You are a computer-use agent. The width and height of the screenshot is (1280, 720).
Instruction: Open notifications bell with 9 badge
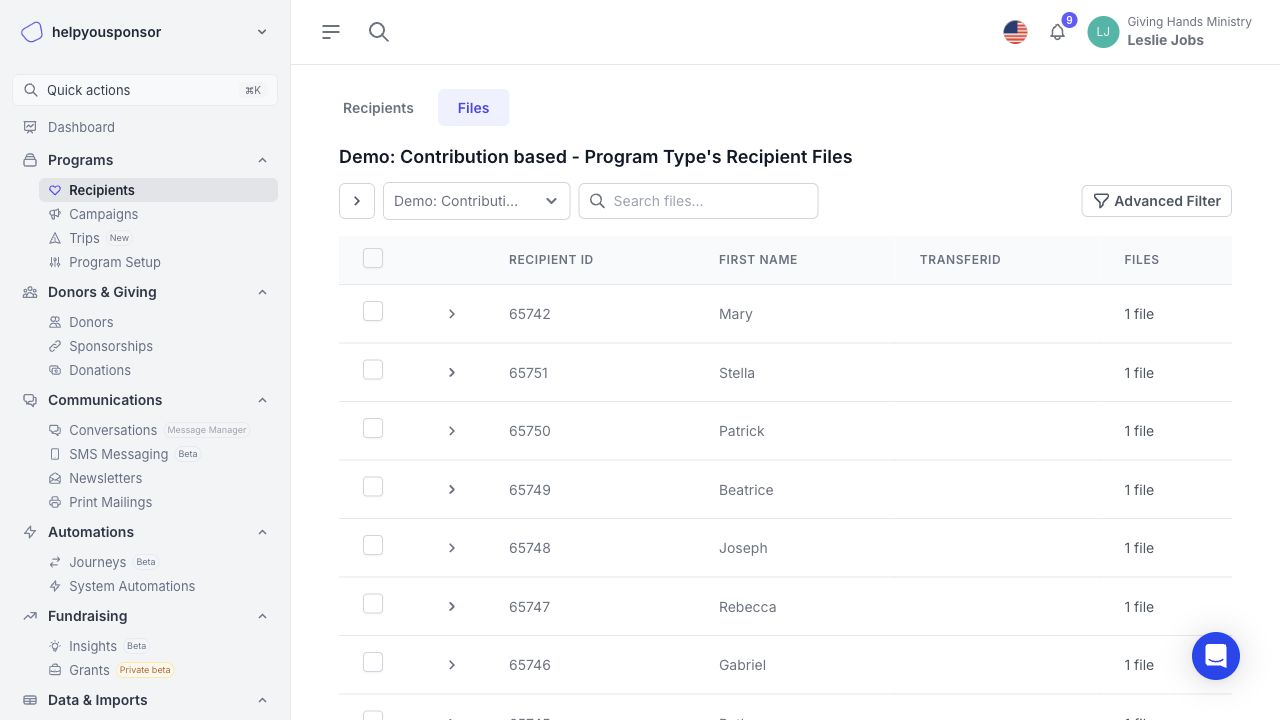[x=1057, y=32]
